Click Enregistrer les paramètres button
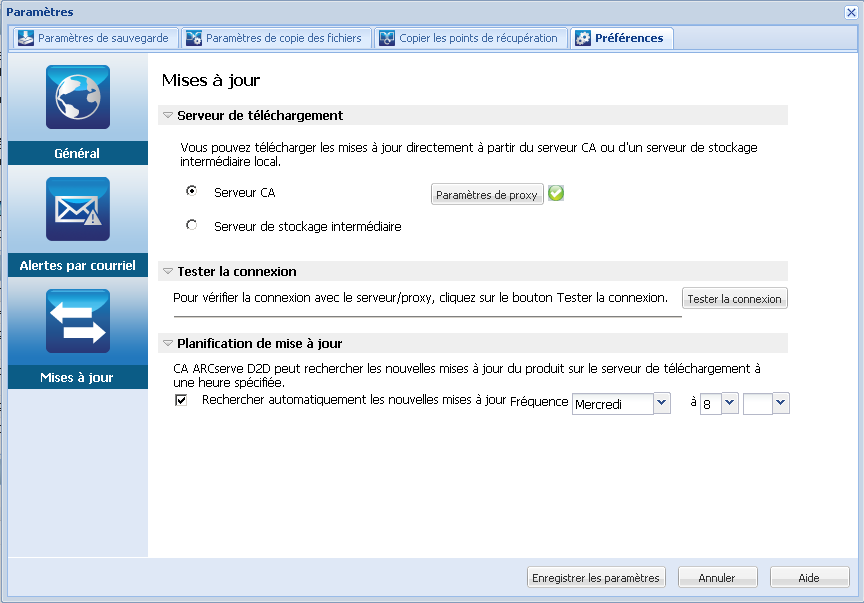The image size is (864, 603). tap(596, 578)
